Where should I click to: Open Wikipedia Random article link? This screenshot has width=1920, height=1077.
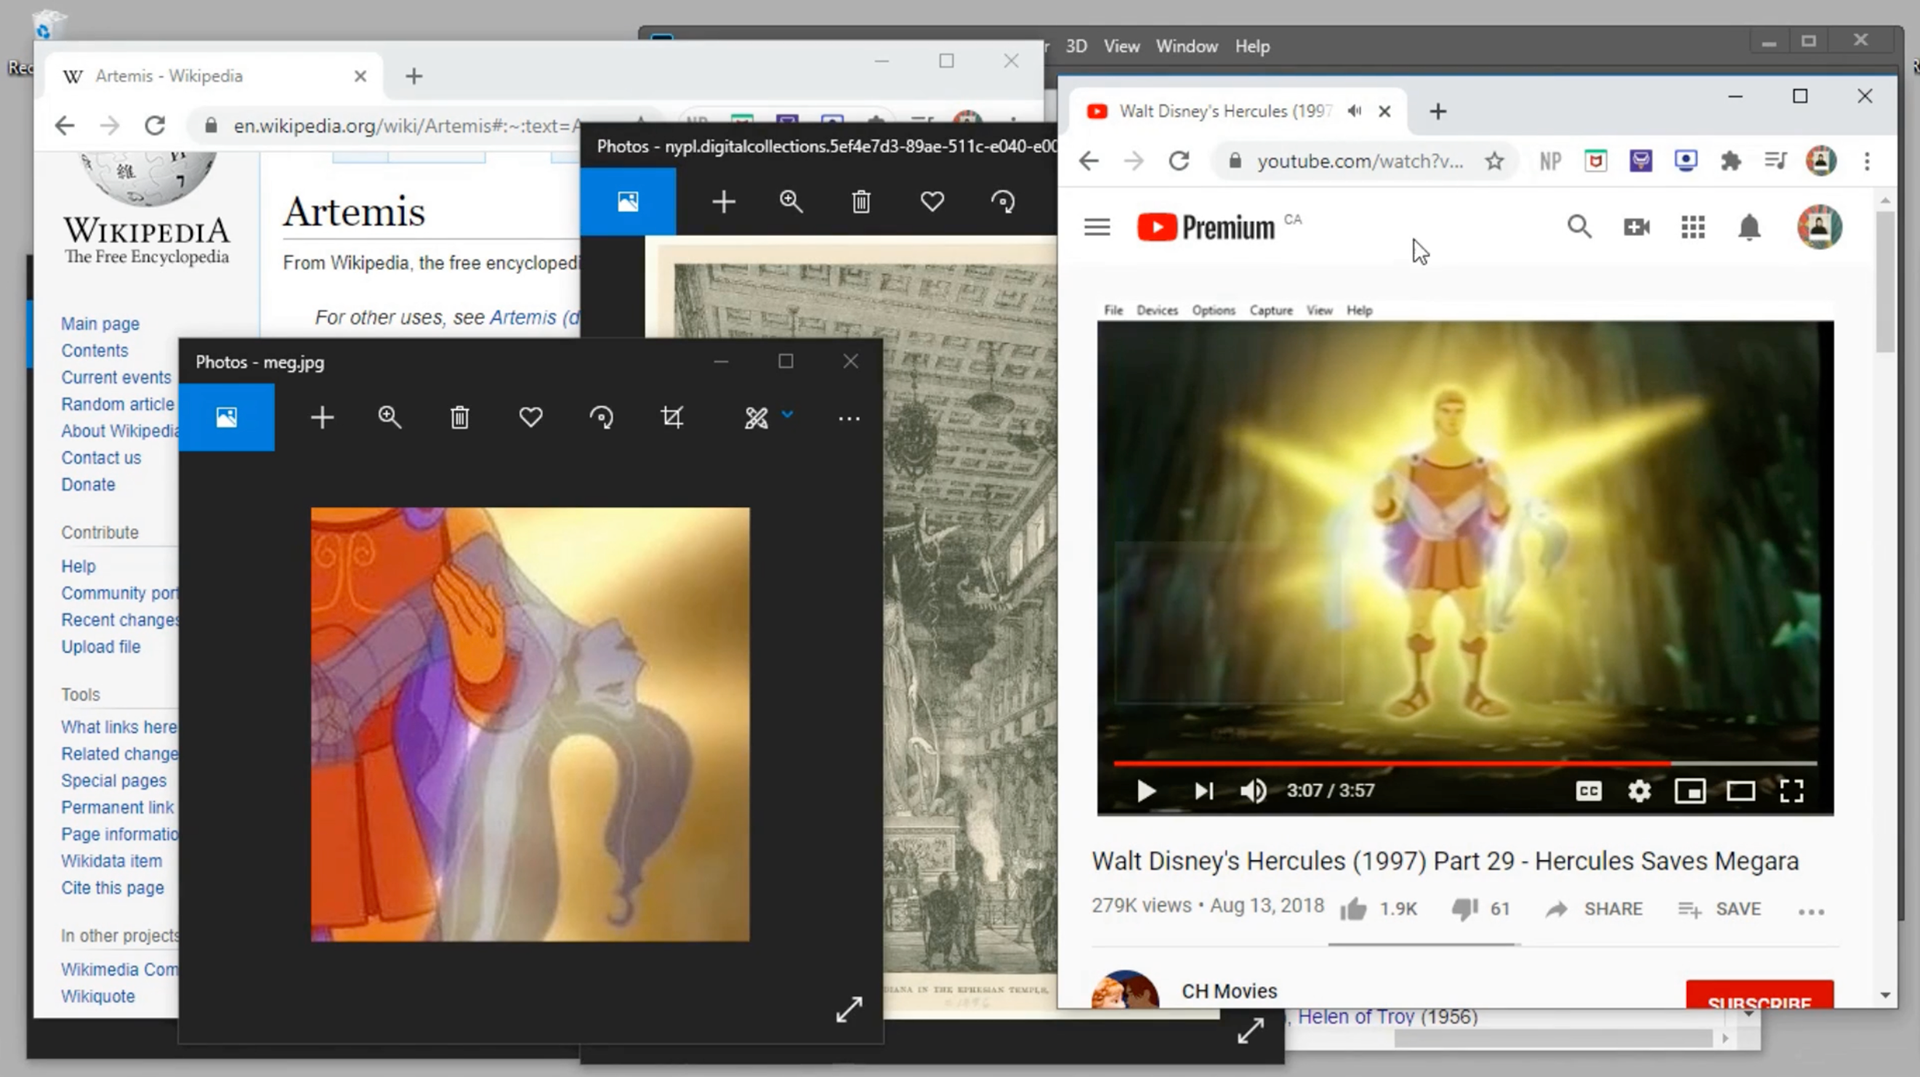point(117,404)
